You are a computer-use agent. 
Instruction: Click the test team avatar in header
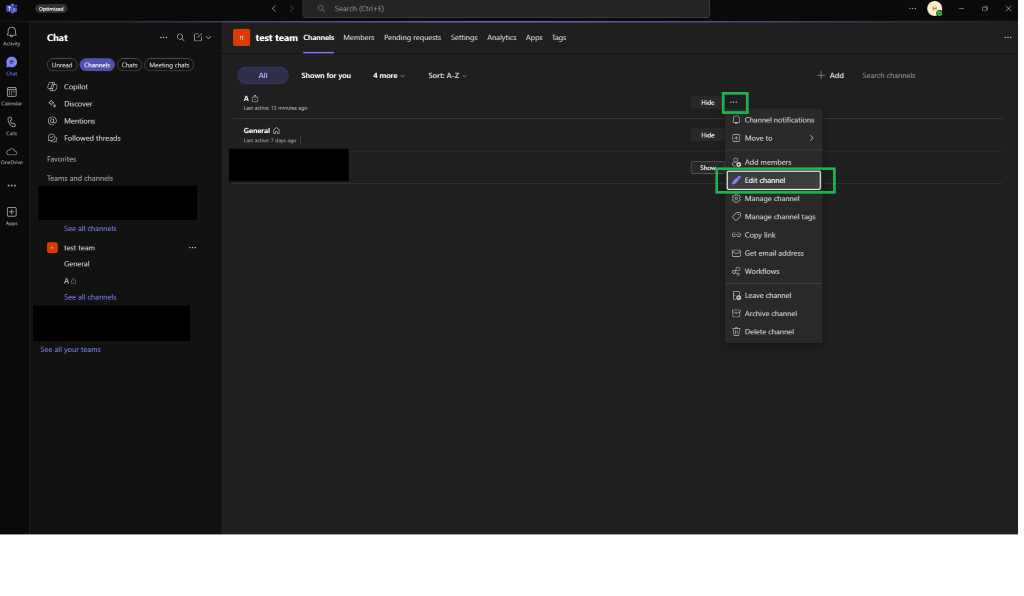click(241, 37)
